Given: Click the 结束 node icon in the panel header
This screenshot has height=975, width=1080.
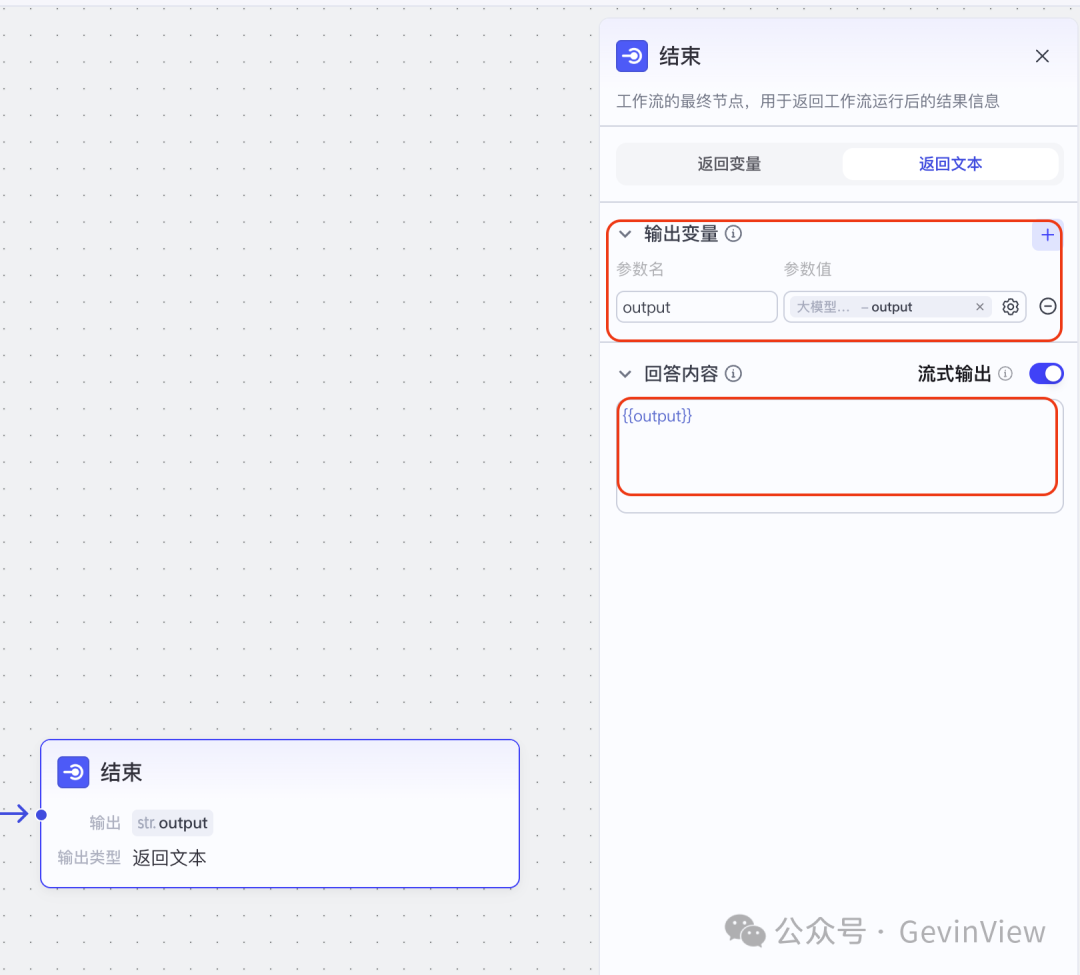Looking at the screenshot, I should [632, 57].
